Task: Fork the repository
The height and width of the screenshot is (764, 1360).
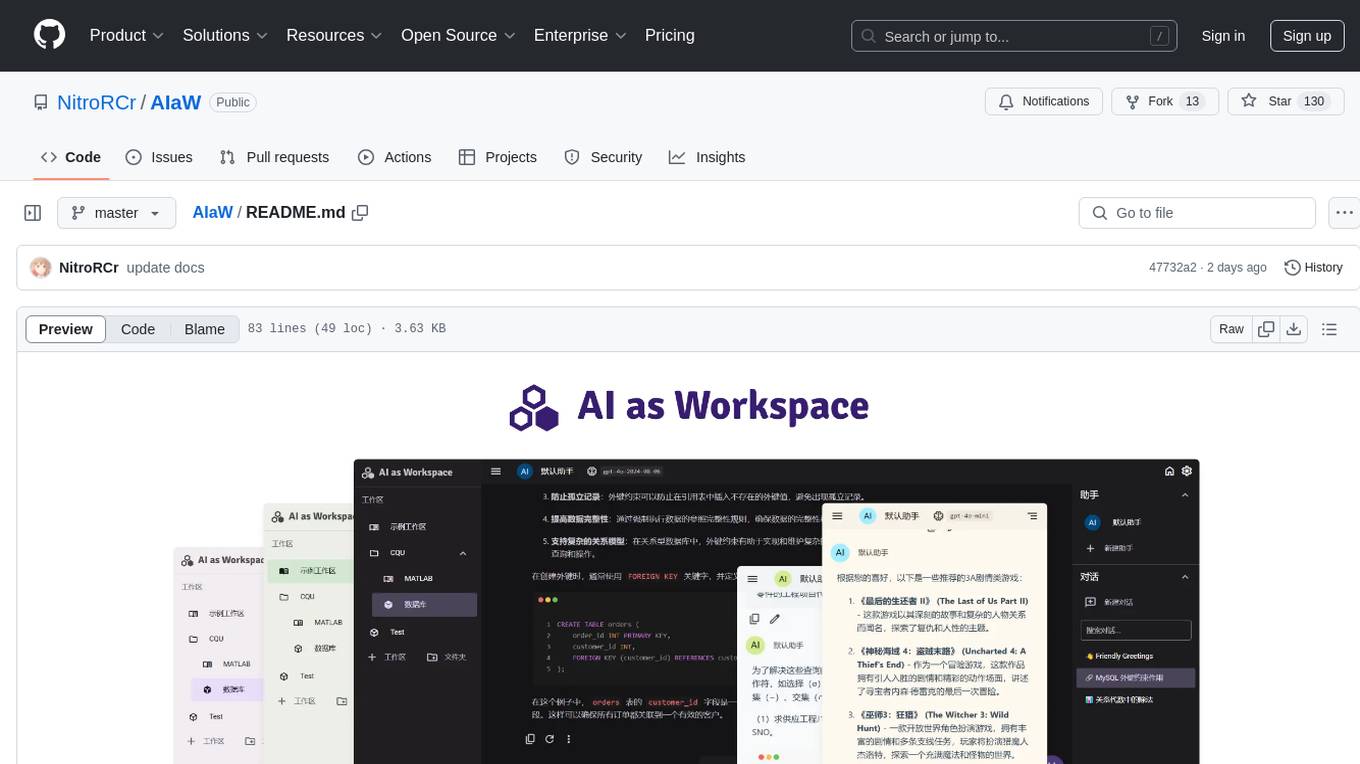Action: pyautogui.click(x=1164, y=102)
